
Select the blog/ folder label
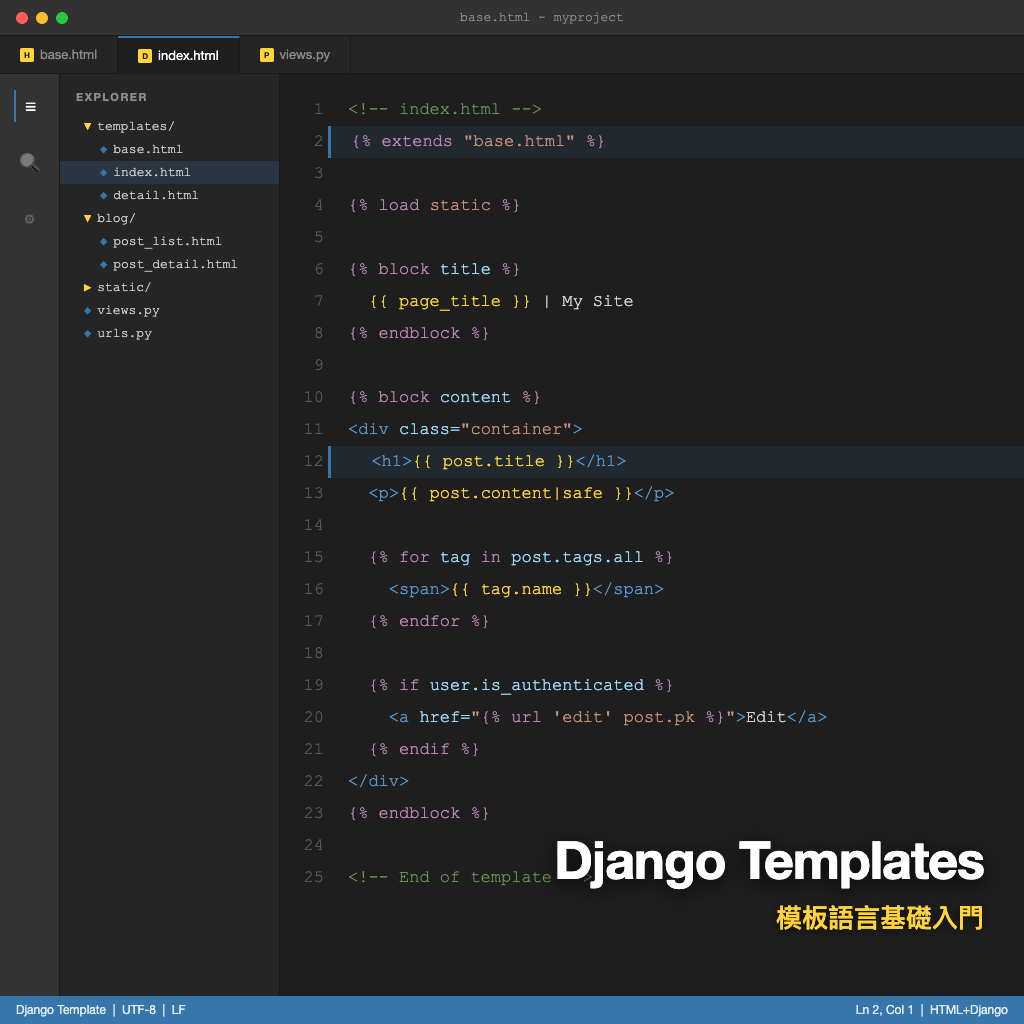tap(116, 218)
